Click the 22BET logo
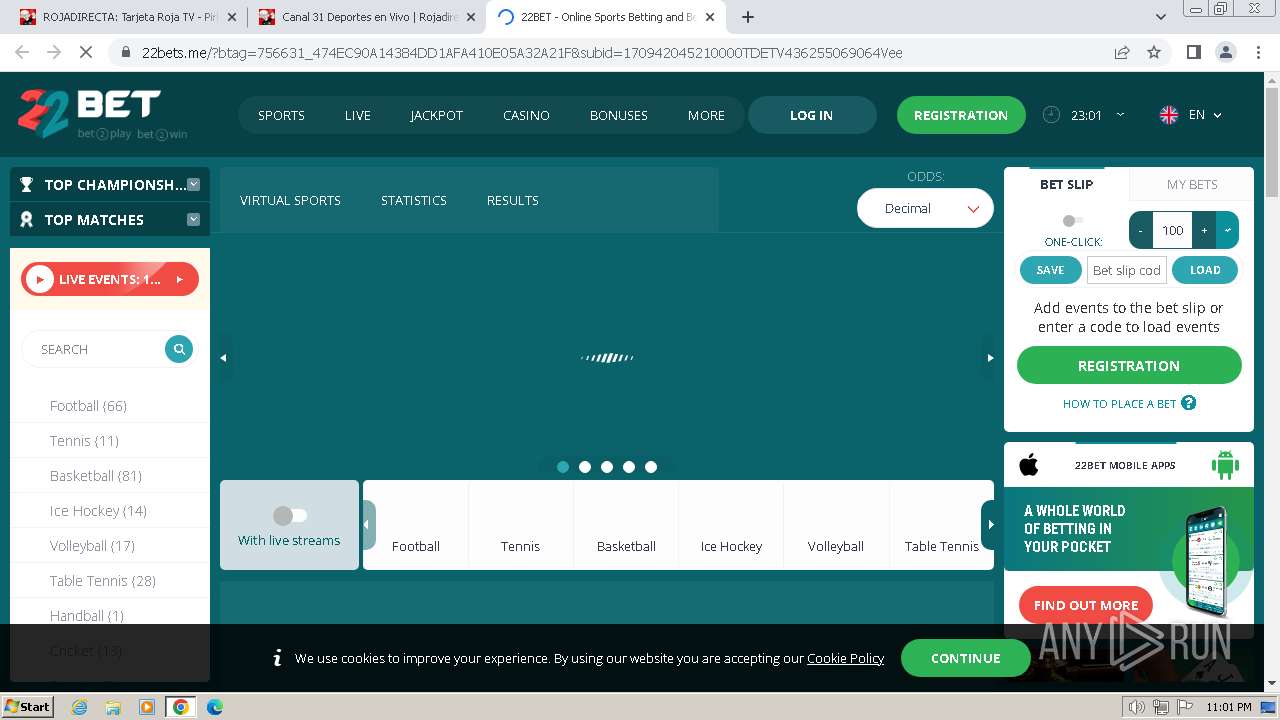This screenshot has height=720, width=1280. point(102,114)
